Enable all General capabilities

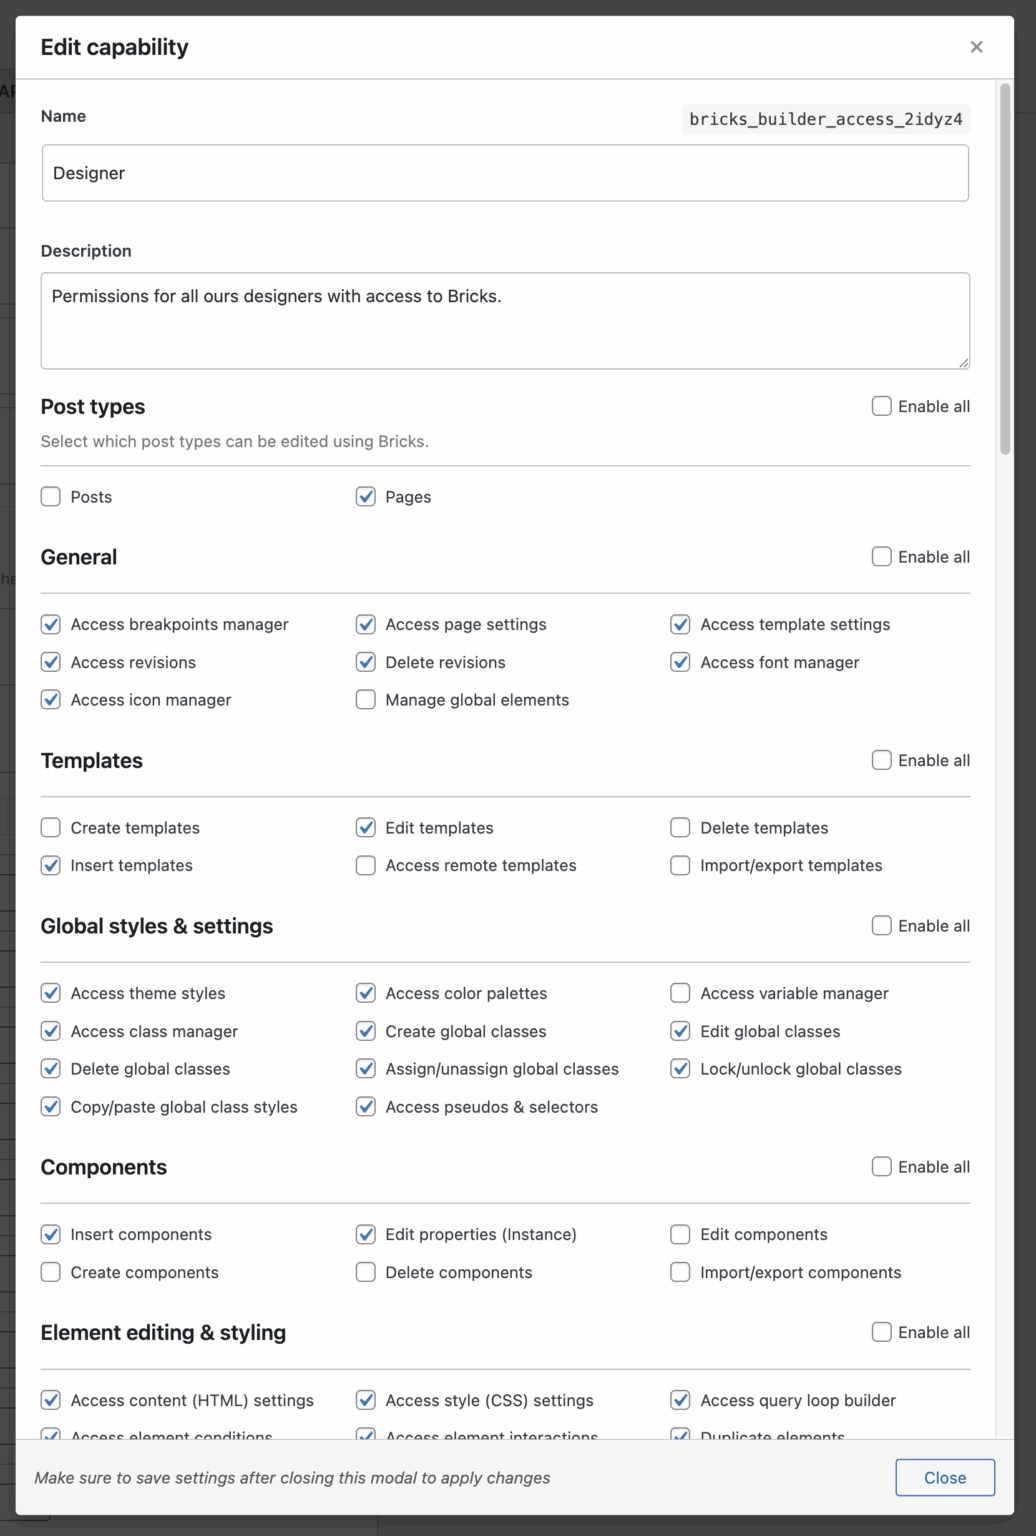[x=881, y=556]
